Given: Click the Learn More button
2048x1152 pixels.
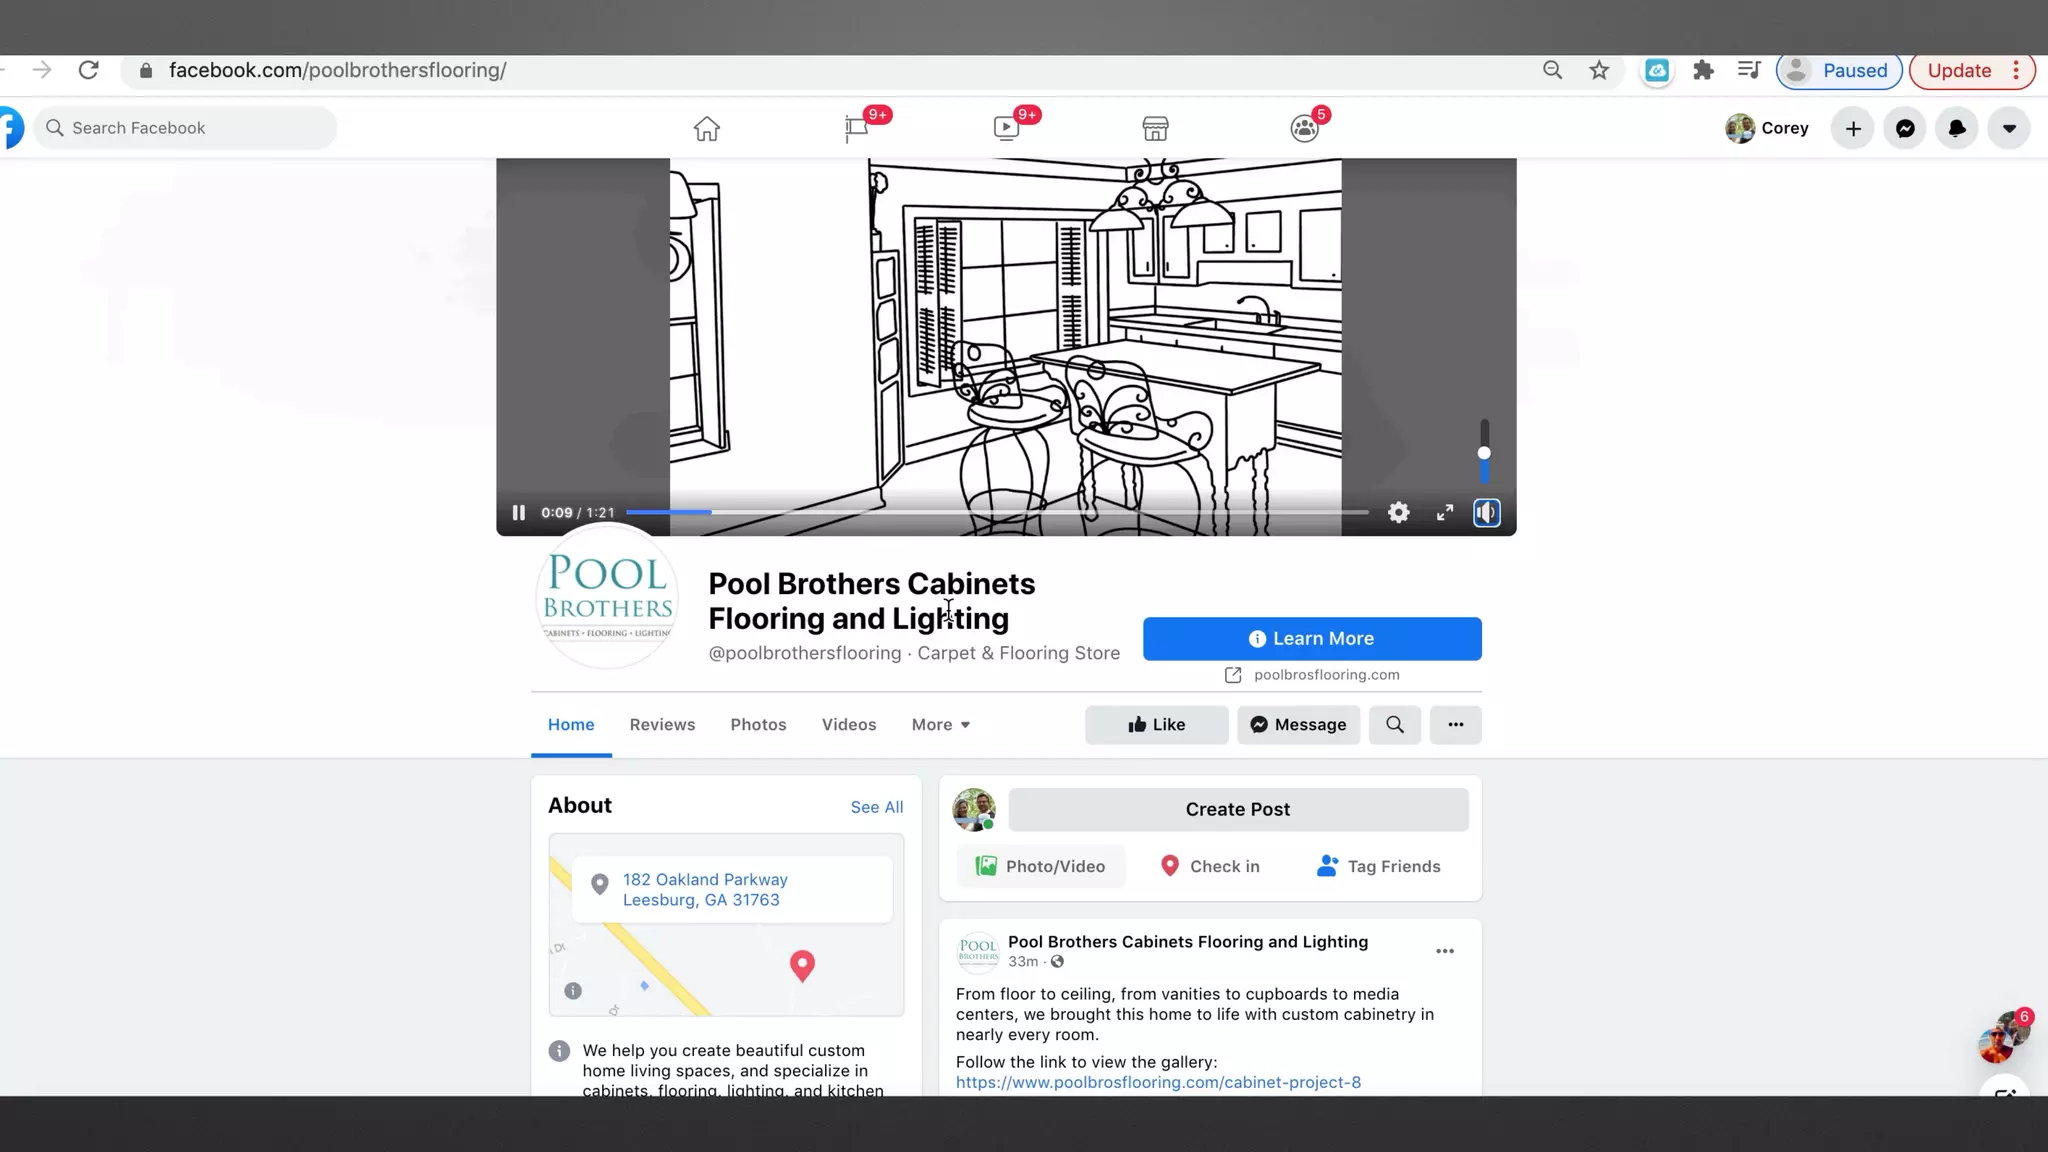Looking at the screenshot, I should (1312, 639).
